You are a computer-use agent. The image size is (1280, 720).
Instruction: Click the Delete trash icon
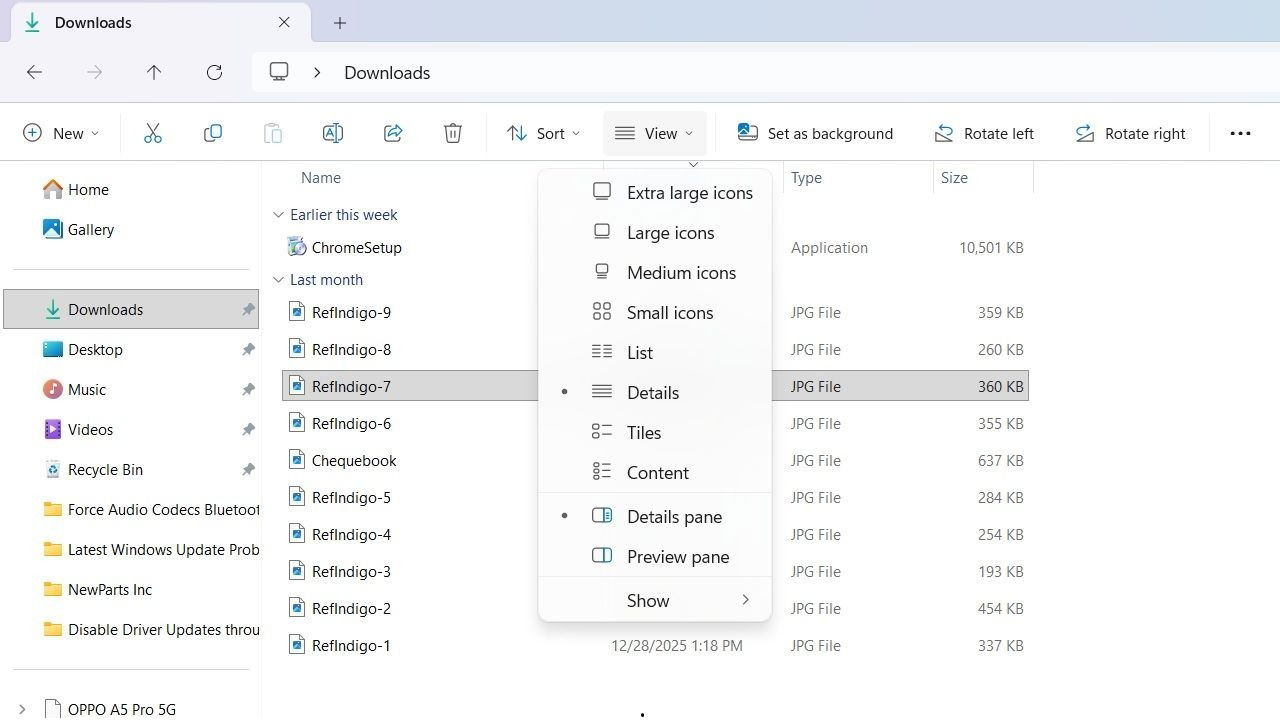(x=452, y=132)
